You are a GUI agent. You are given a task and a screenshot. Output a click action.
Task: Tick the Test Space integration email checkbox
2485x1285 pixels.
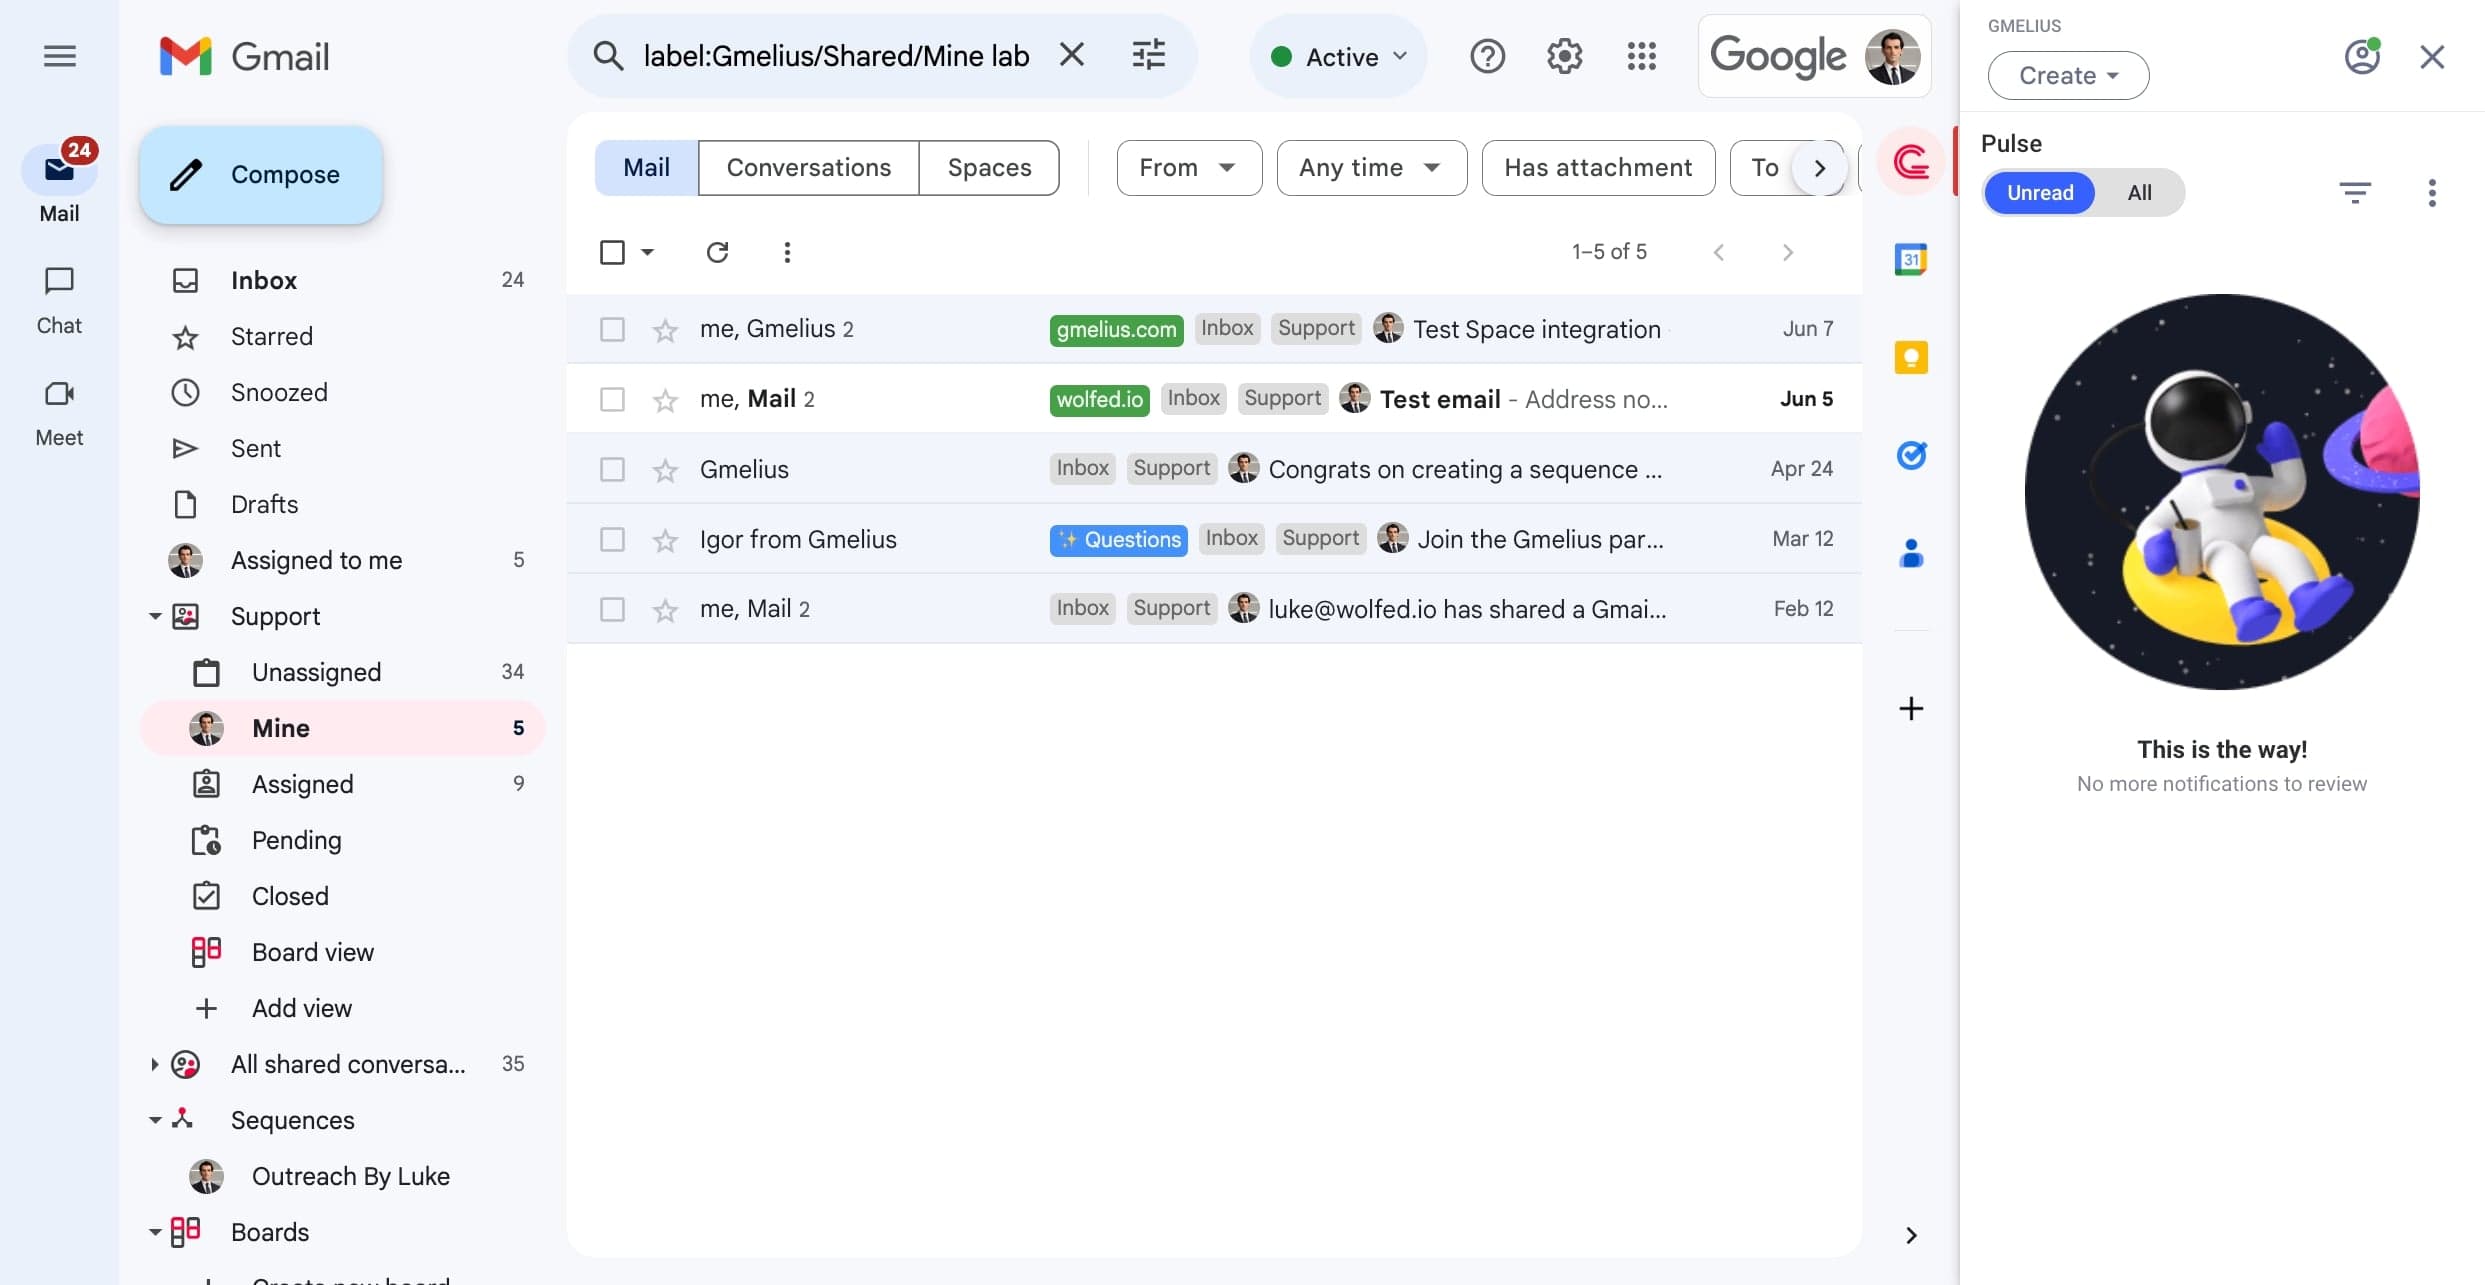pyautogui.click(x=612, y=329)
